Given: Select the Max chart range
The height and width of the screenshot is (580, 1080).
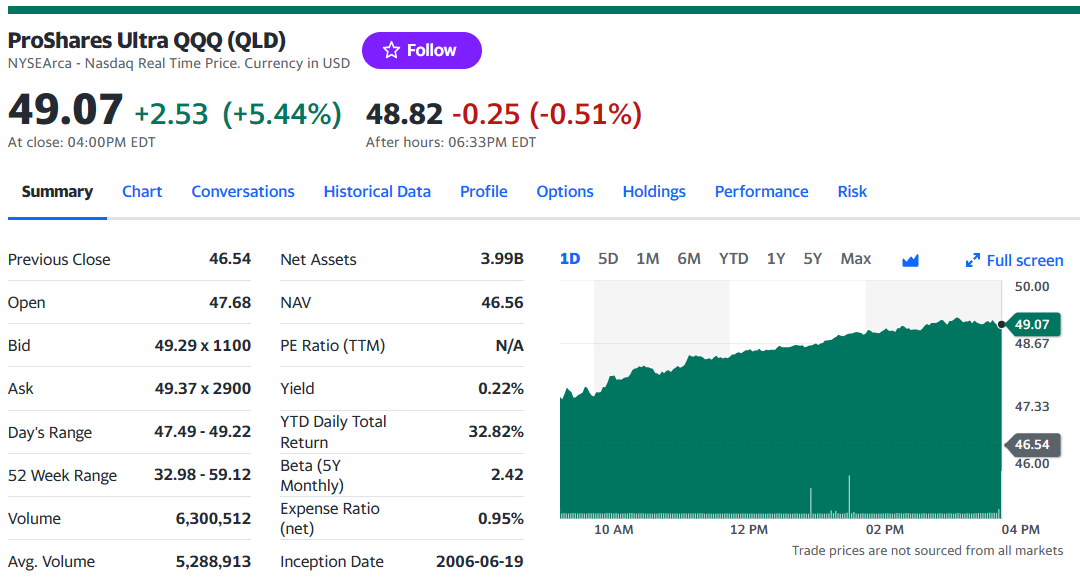Looking at the screenshot, I should [855, 259].
